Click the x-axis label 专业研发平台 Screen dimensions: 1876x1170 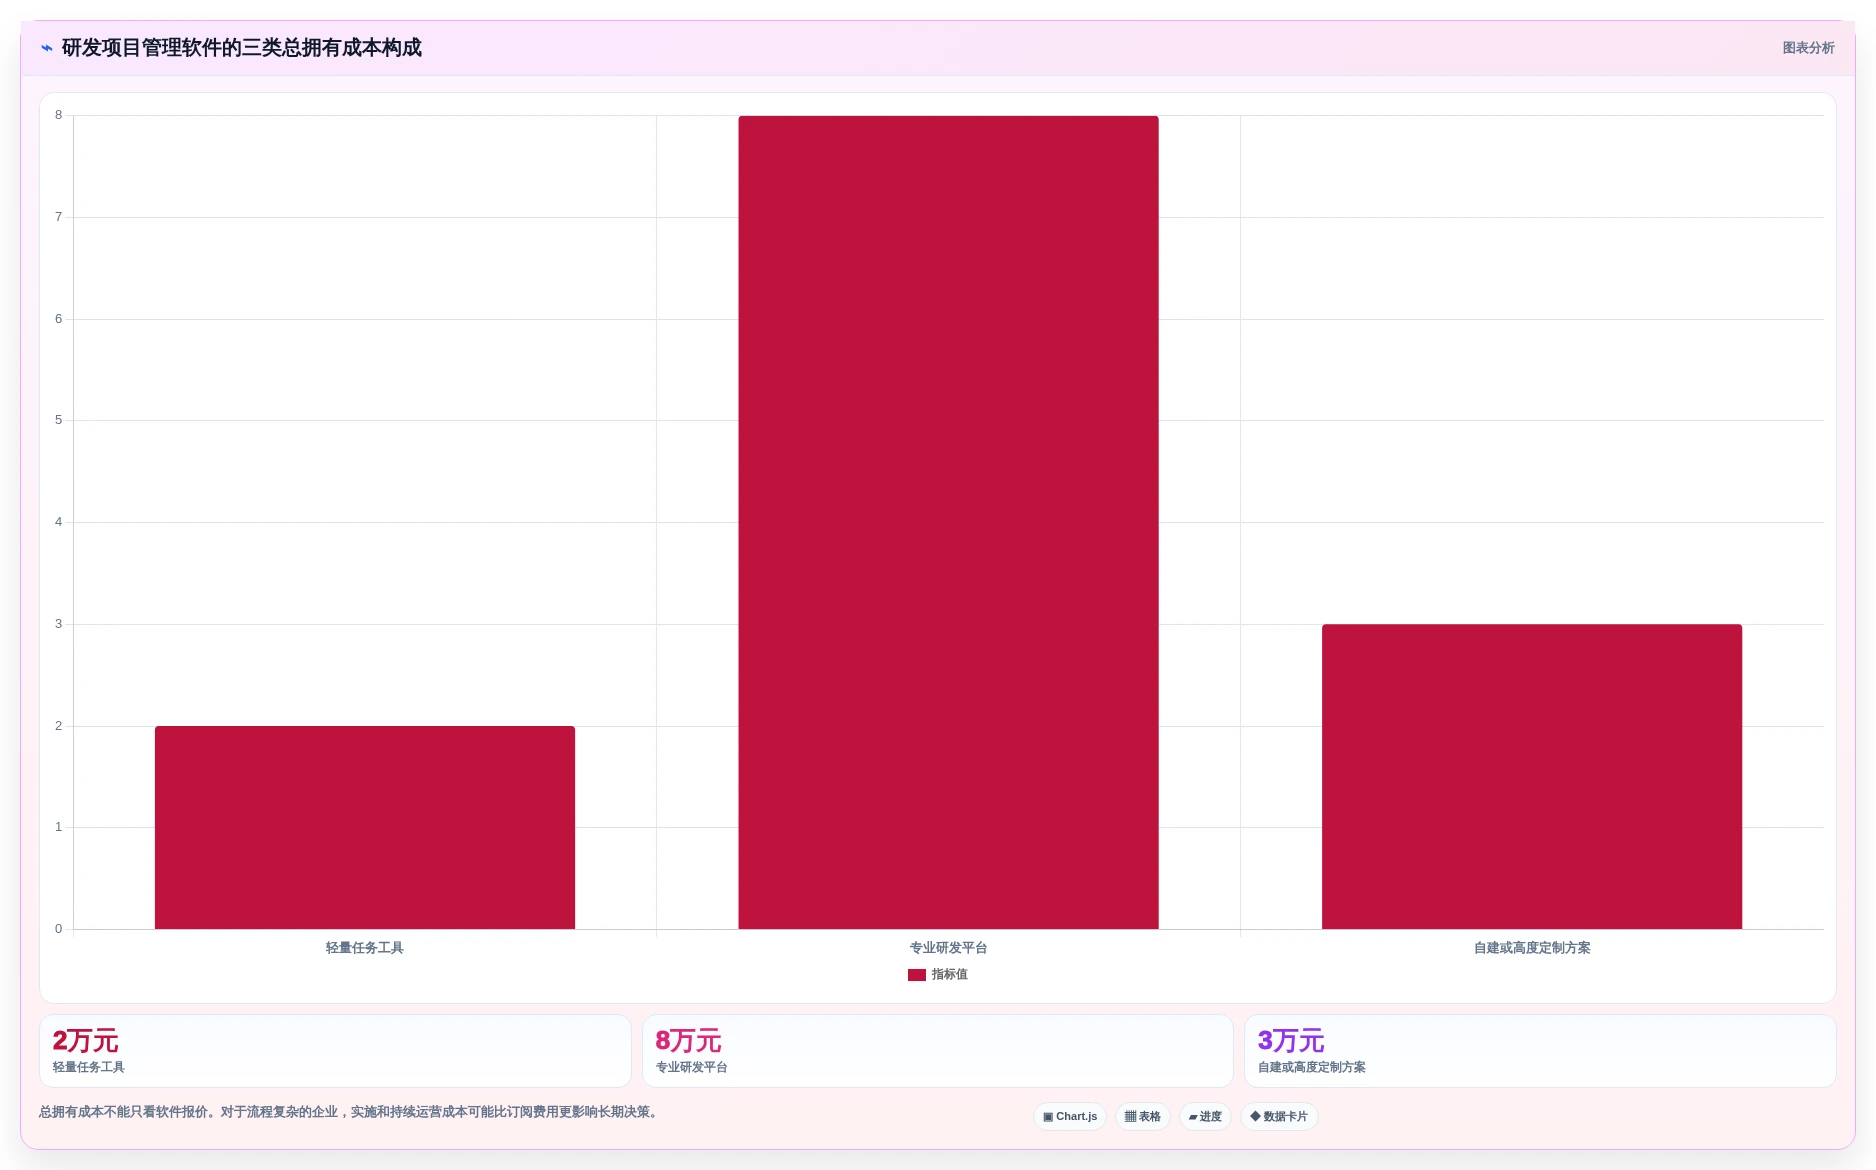click(948, 948)
